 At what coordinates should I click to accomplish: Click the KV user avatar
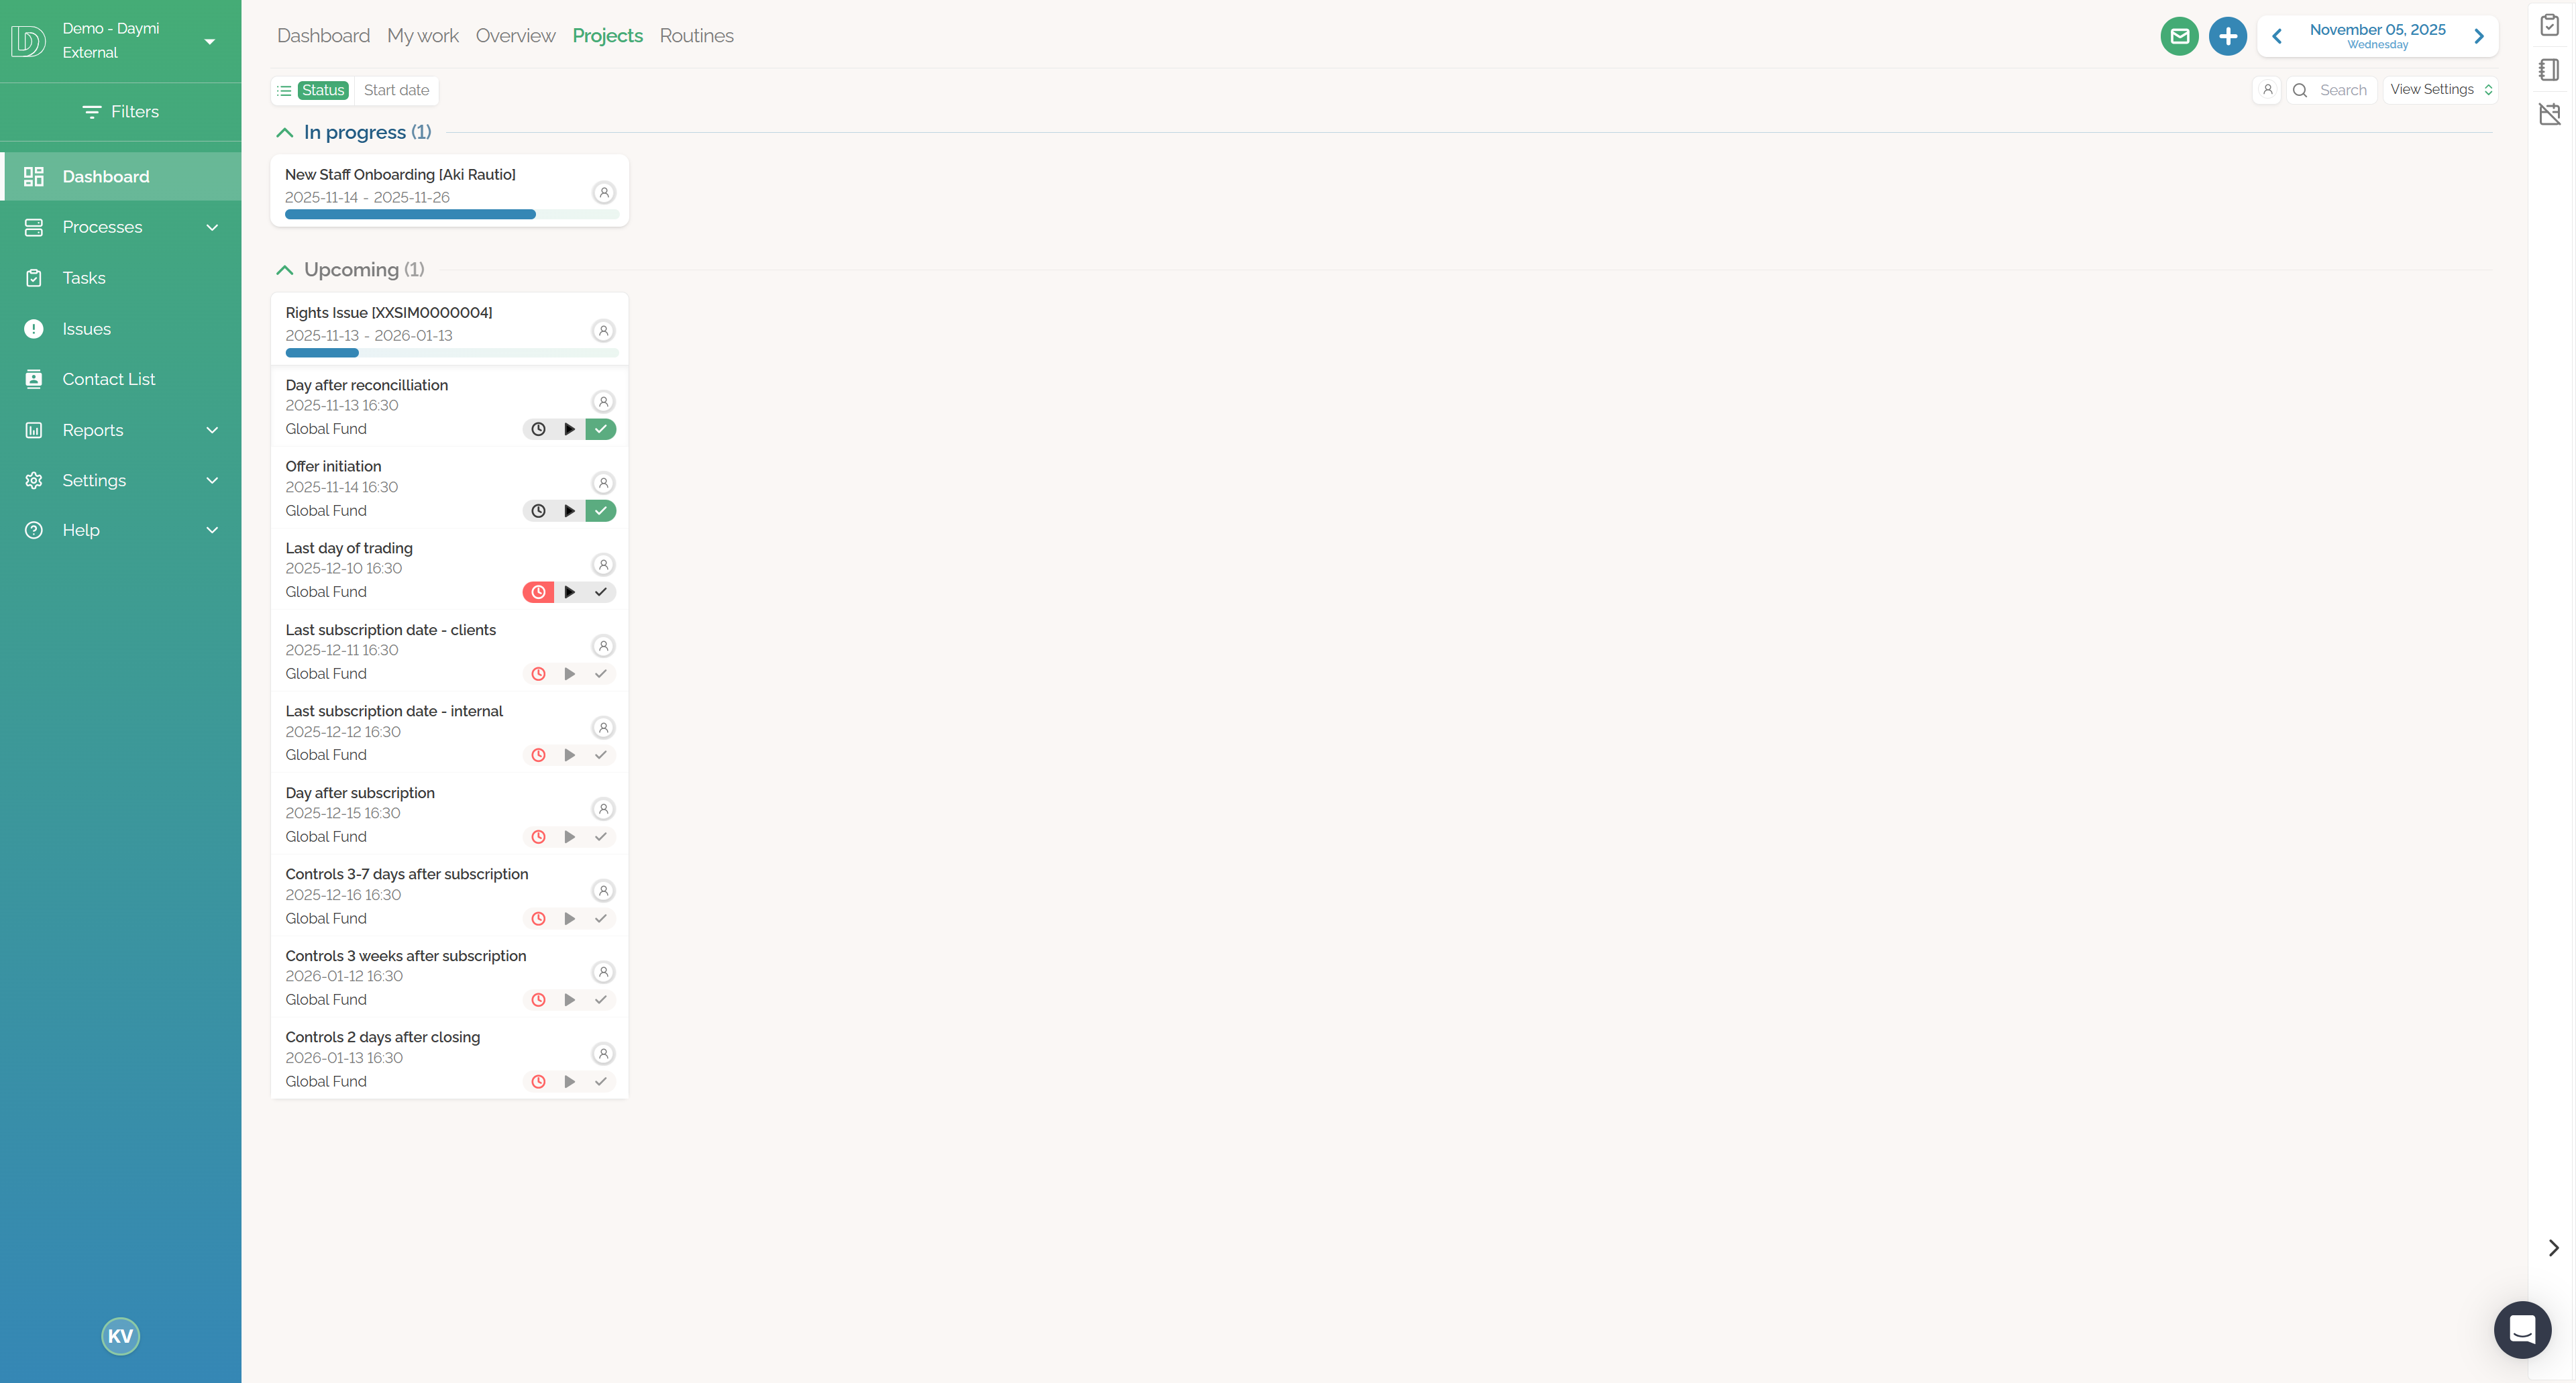click(120, 1336)
